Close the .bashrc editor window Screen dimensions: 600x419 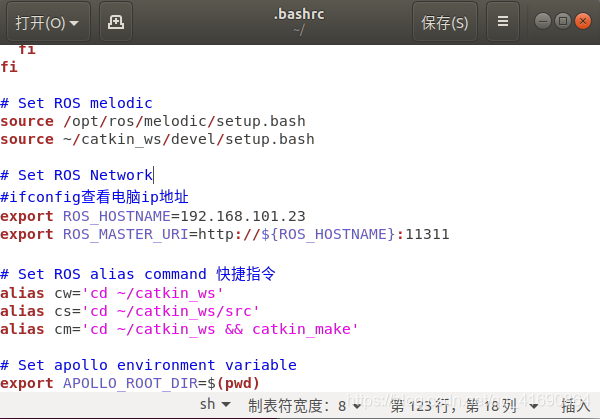[583, 21]
